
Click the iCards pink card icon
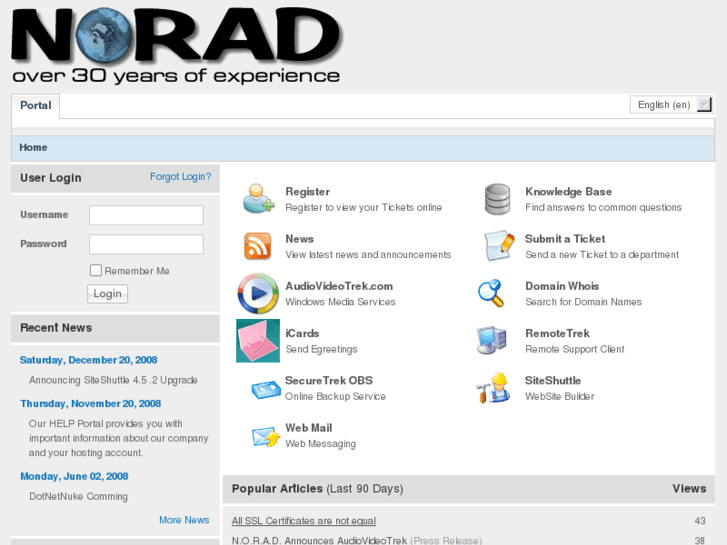click(x=258, y=340)
